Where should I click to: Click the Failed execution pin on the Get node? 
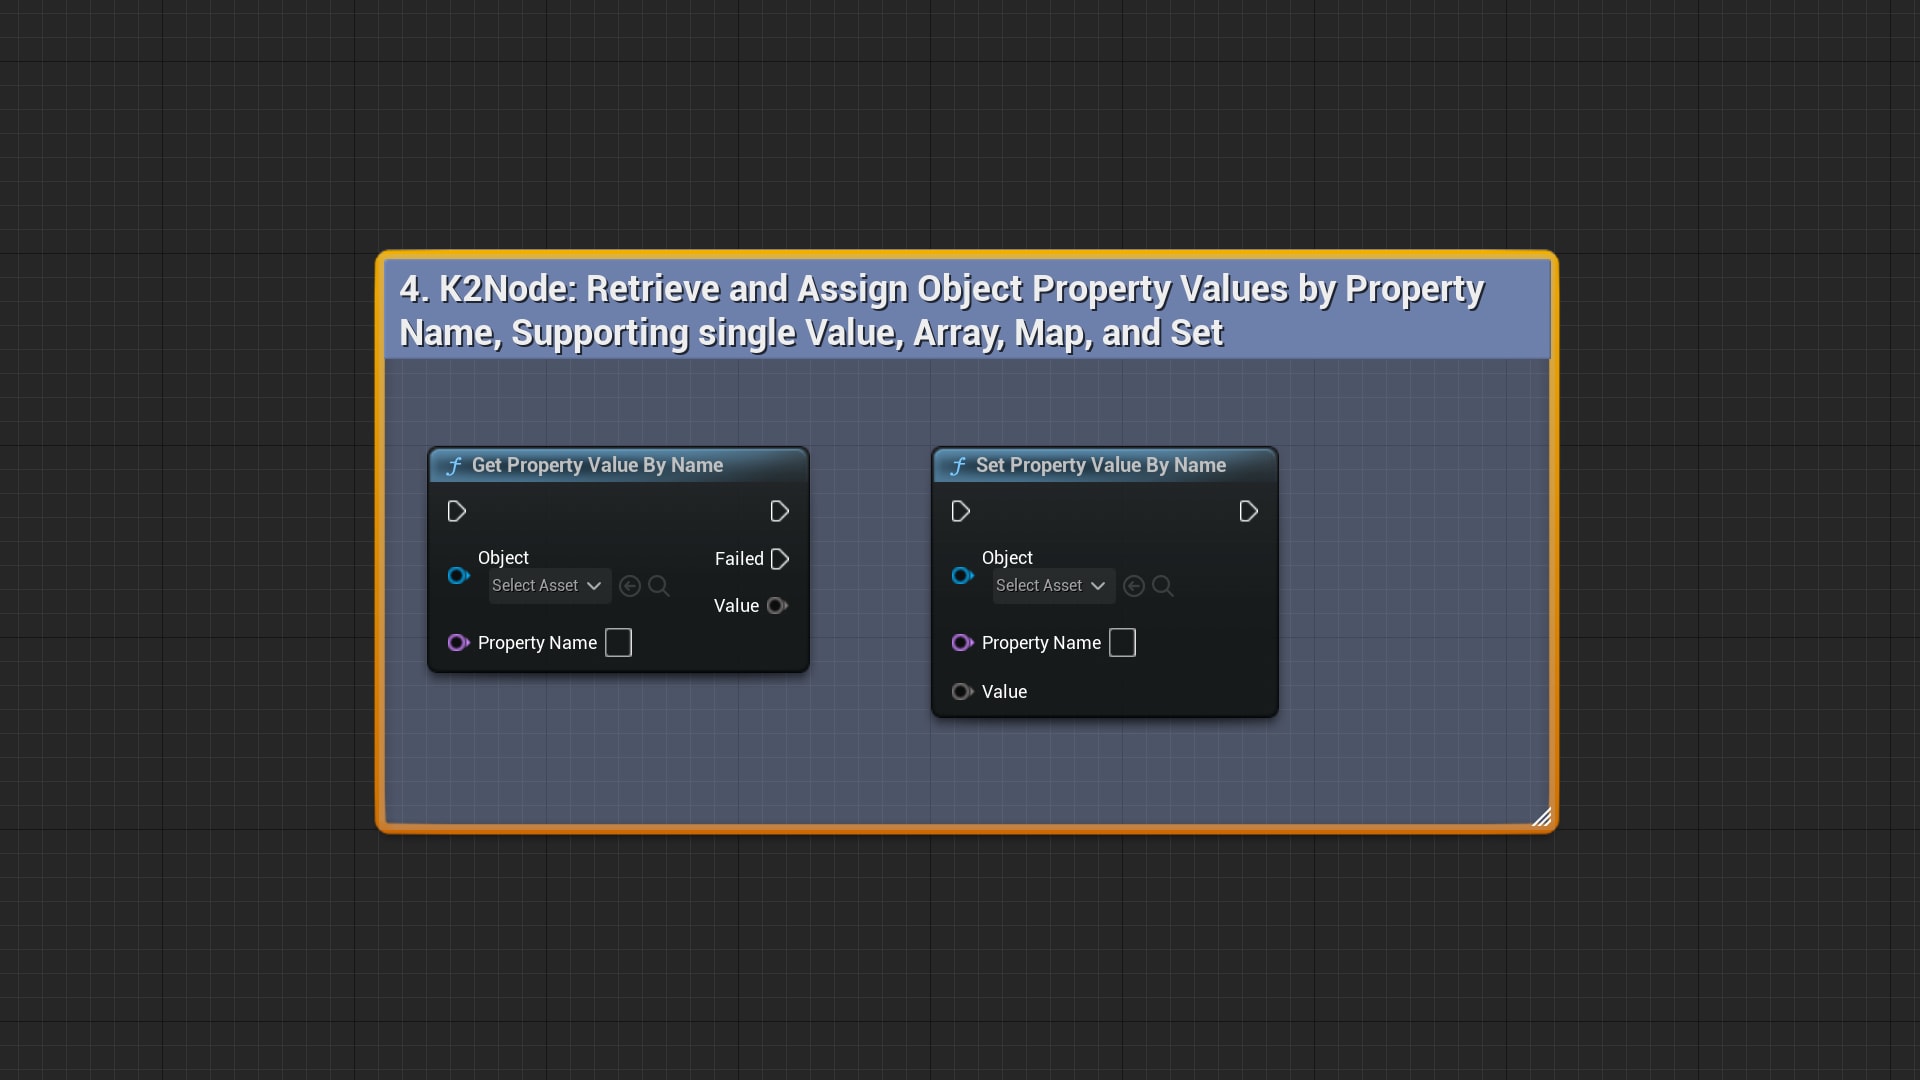pyautogui.click(x=780, y=559)
